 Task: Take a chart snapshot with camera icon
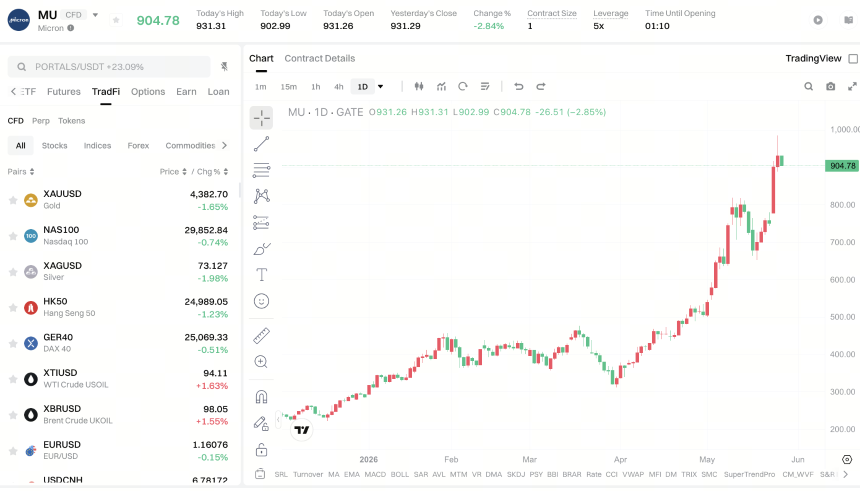click(x=830, y=86)
